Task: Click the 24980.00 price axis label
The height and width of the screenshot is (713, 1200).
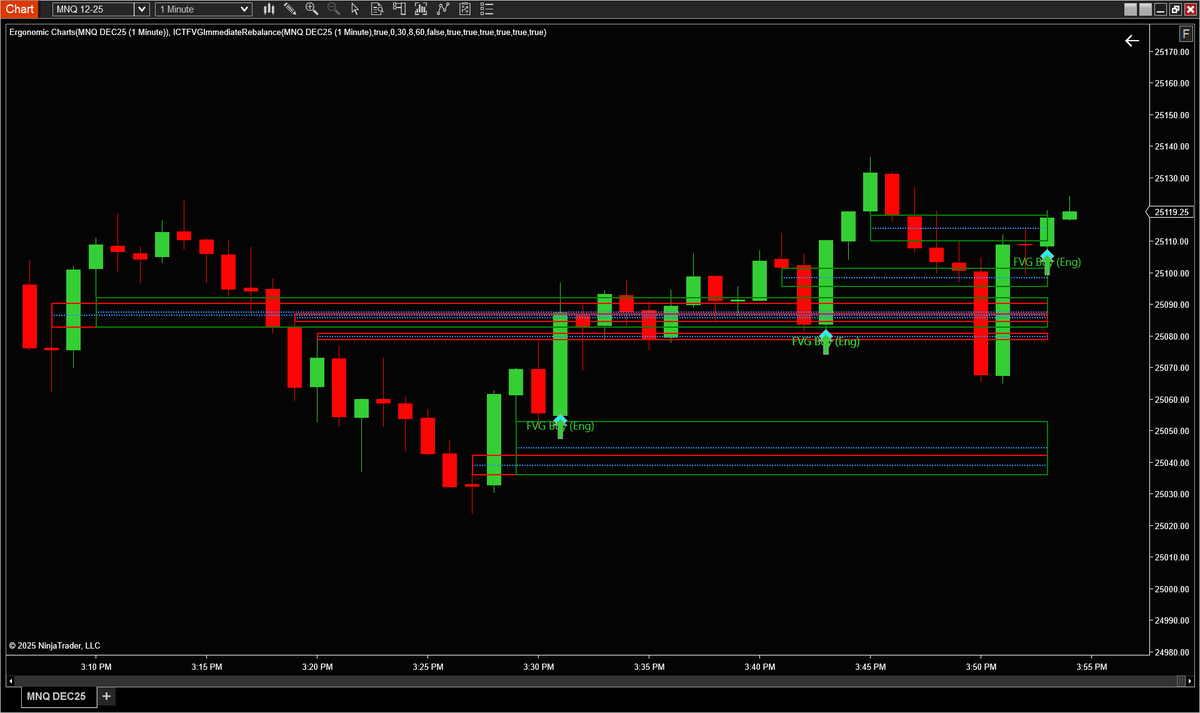Action: 1171,653
